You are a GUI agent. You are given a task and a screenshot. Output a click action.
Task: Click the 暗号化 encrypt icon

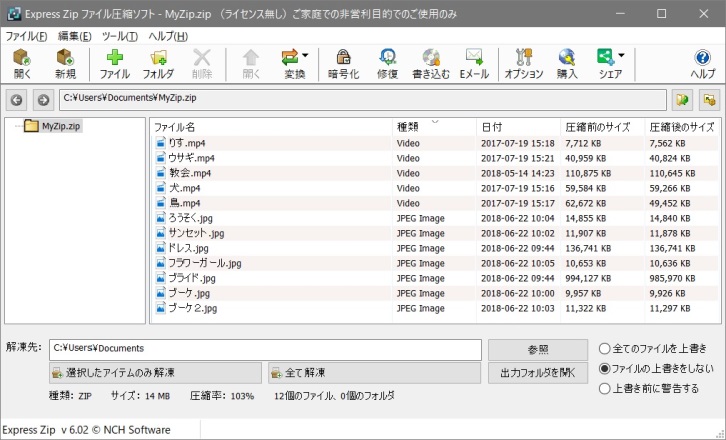point(343,63)
